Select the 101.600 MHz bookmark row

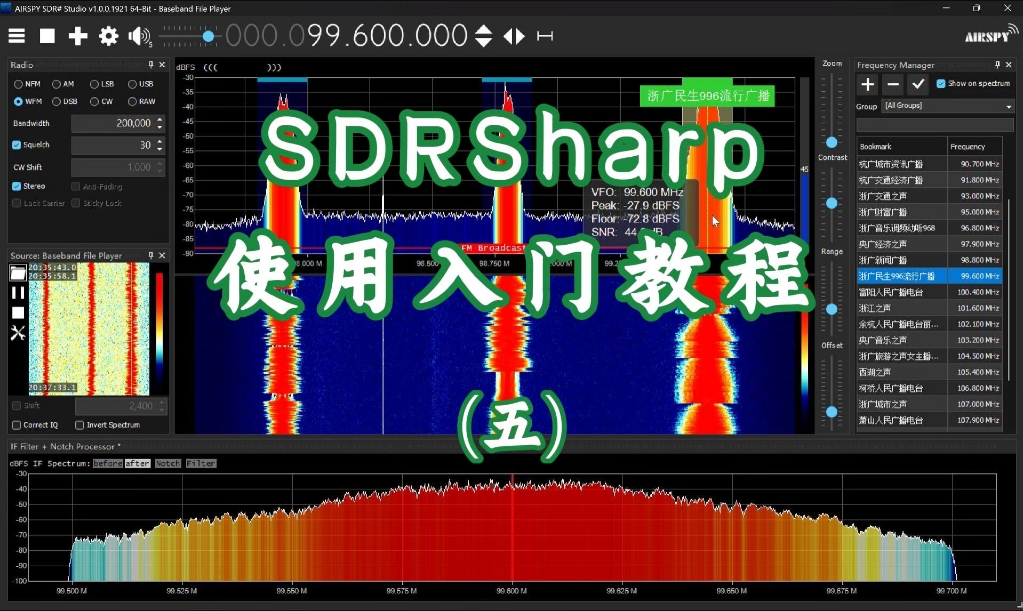tap(930, 308)
